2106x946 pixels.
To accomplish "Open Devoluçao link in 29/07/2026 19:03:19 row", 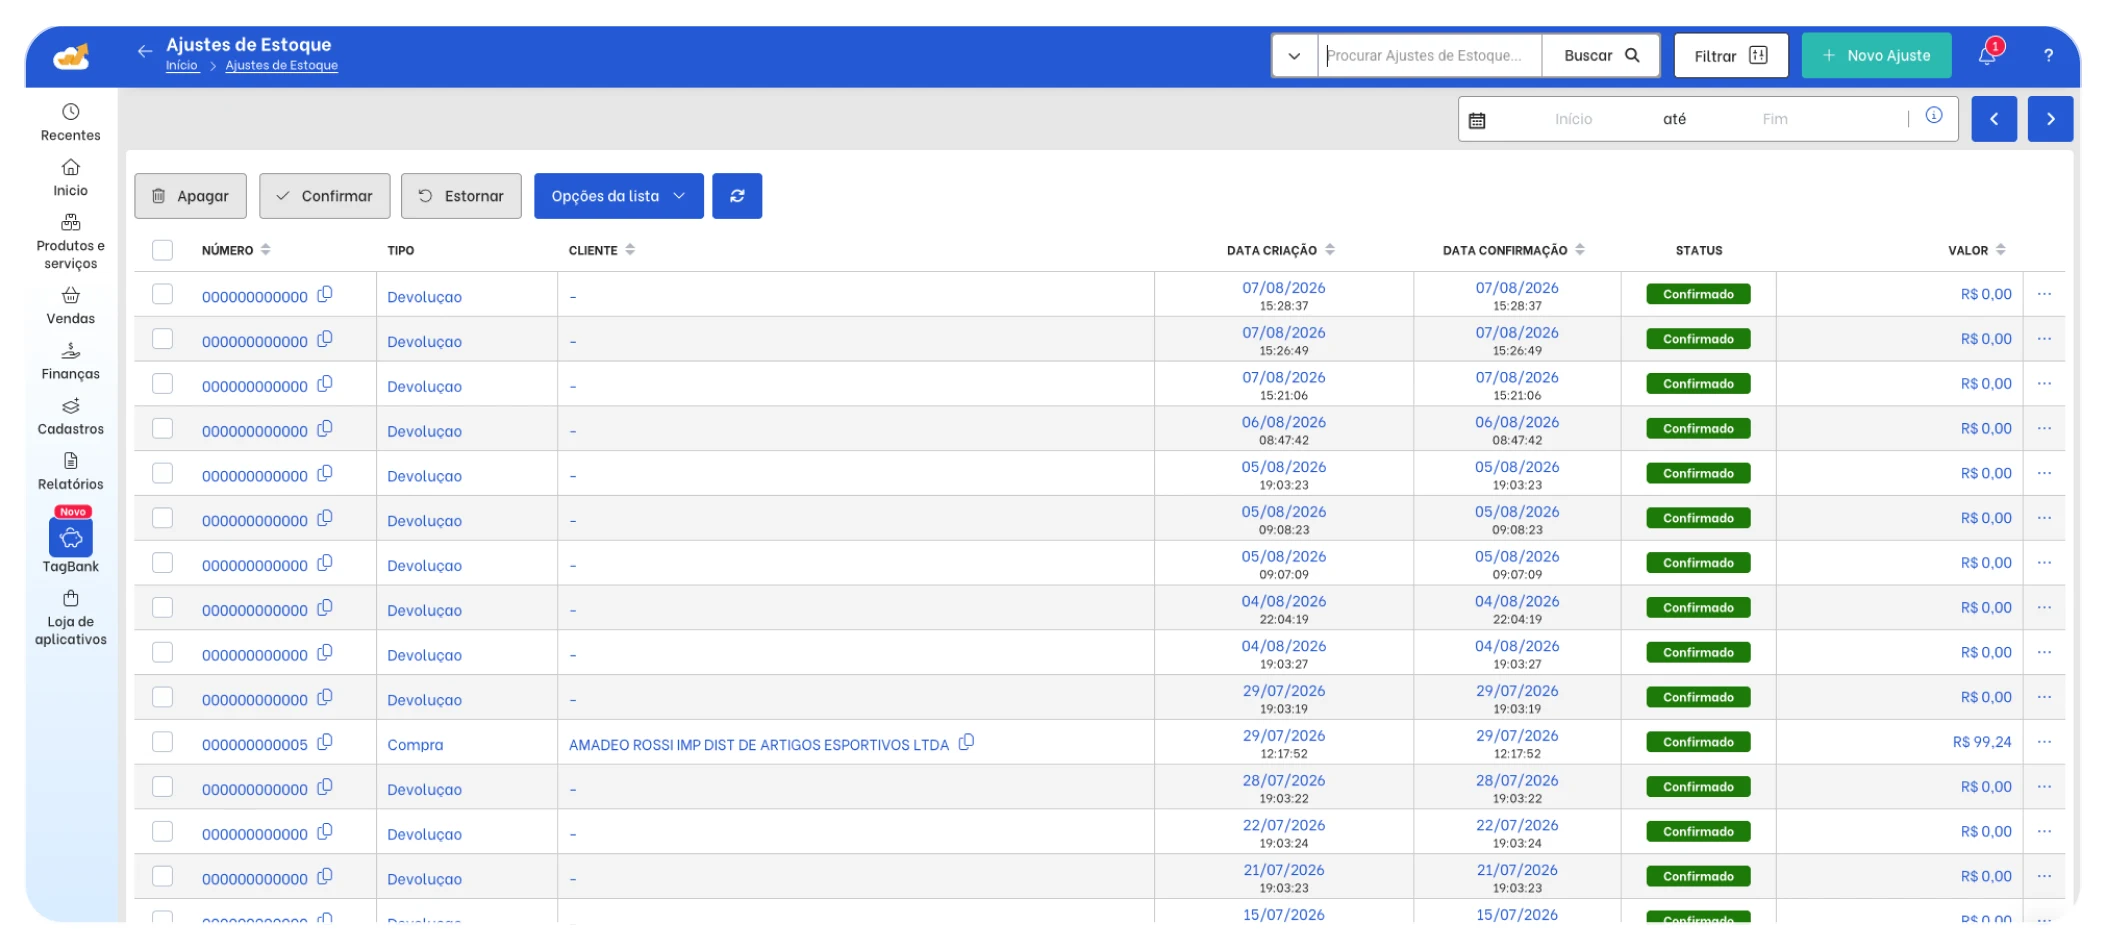I will [x=424, y=700].
